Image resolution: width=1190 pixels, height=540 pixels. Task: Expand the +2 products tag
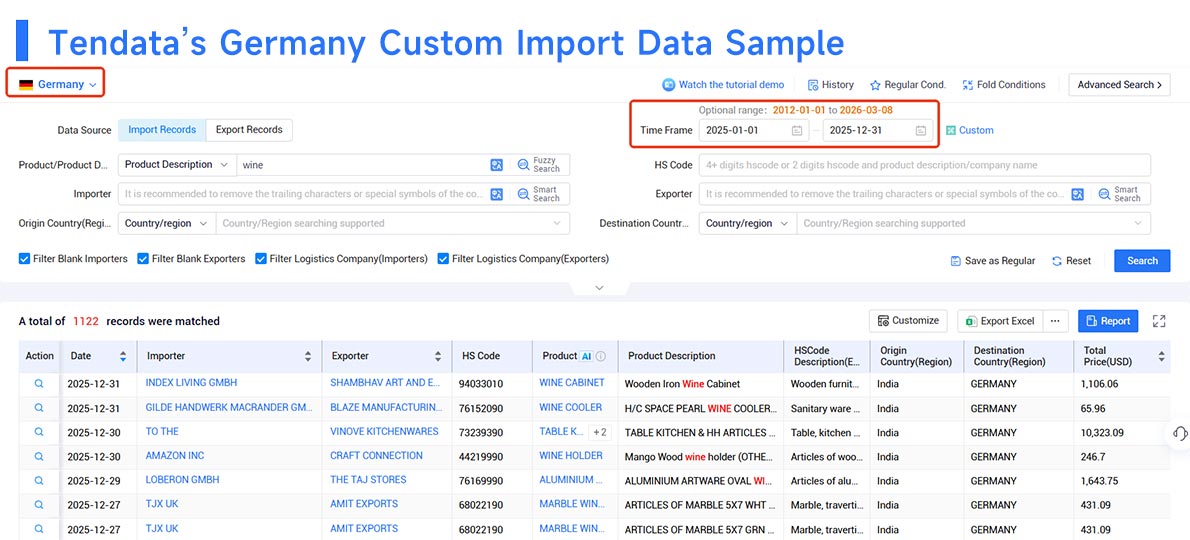click(x=600, y=432)
